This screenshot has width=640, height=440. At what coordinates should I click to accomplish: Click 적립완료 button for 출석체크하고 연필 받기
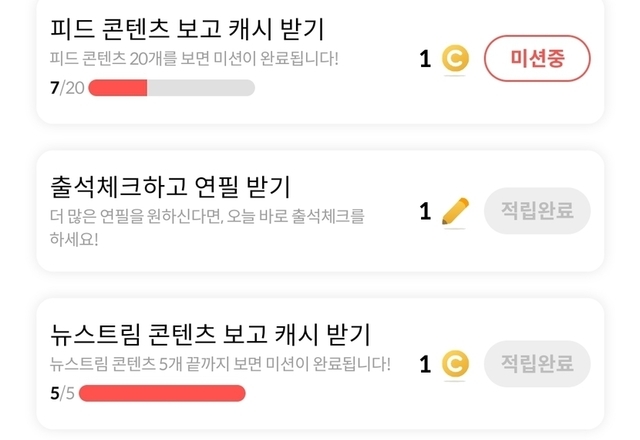pyautogui.click(x=537, y=211)
